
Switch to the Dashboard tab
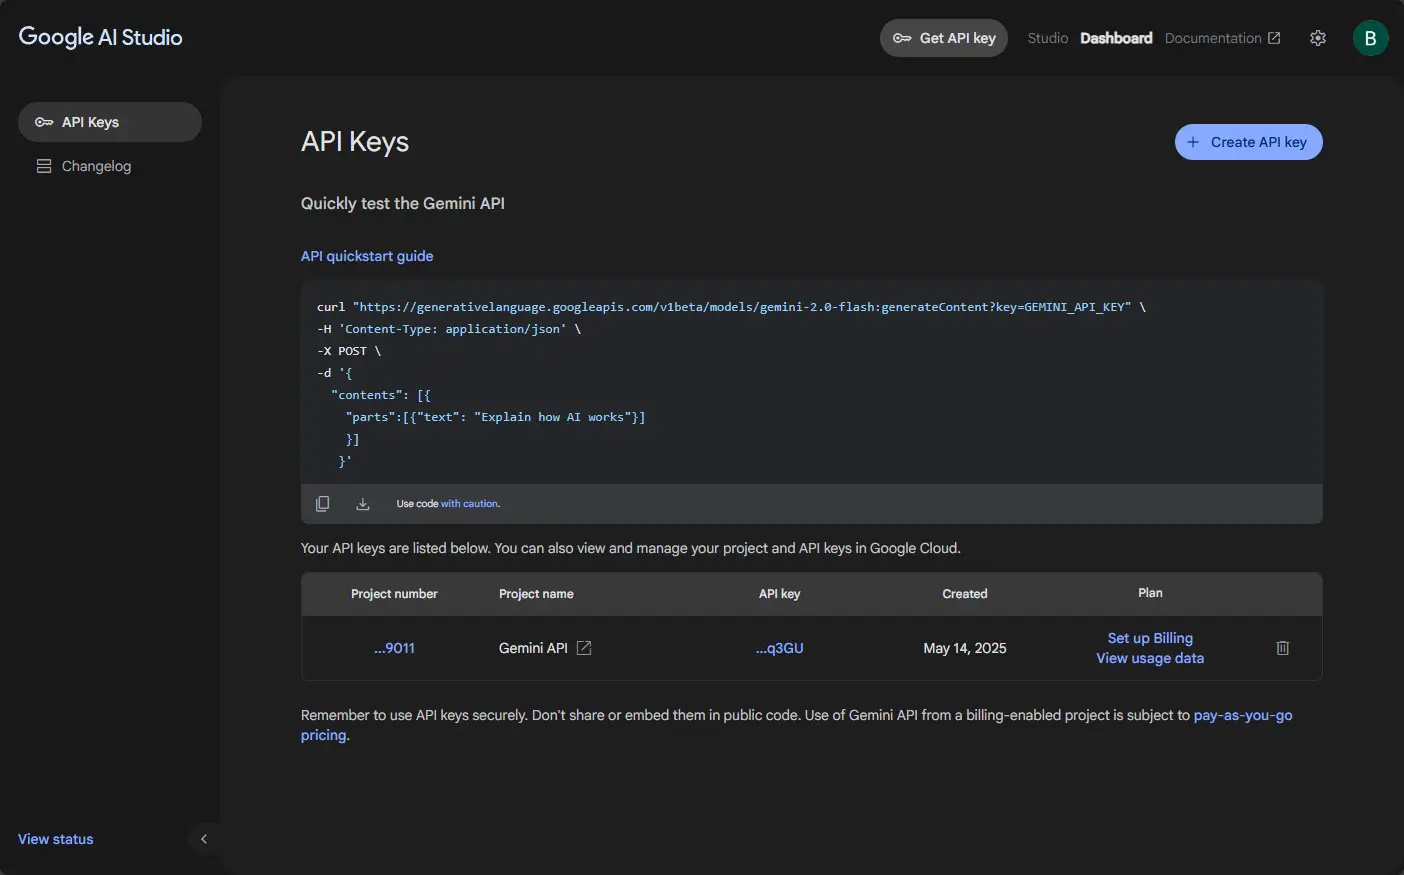[1116, 38]
